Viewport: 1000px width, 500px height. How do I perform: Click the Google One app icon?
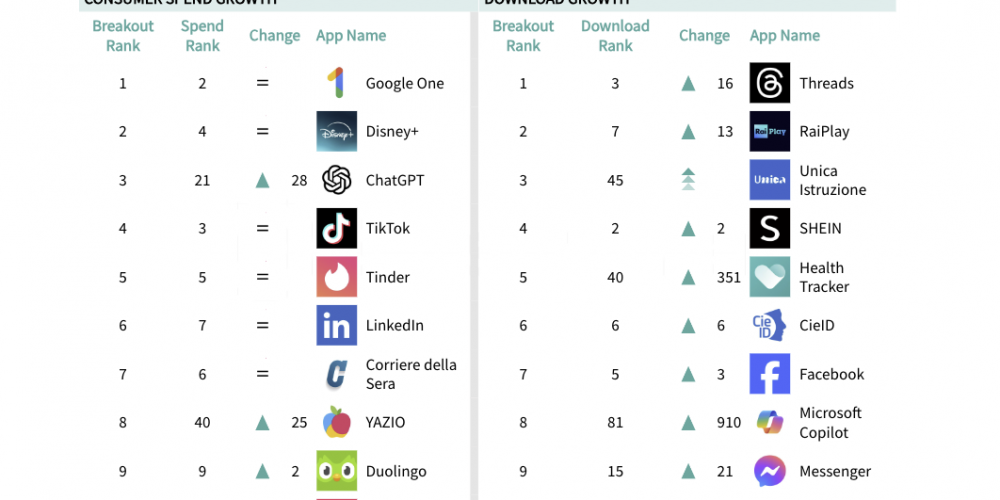click(336, 83)
